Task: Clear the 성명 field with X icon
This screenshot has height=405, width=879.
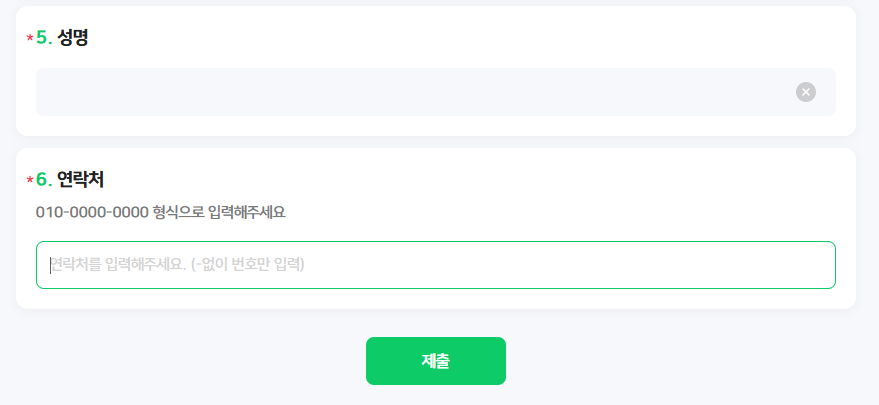Action: (806, 92)
